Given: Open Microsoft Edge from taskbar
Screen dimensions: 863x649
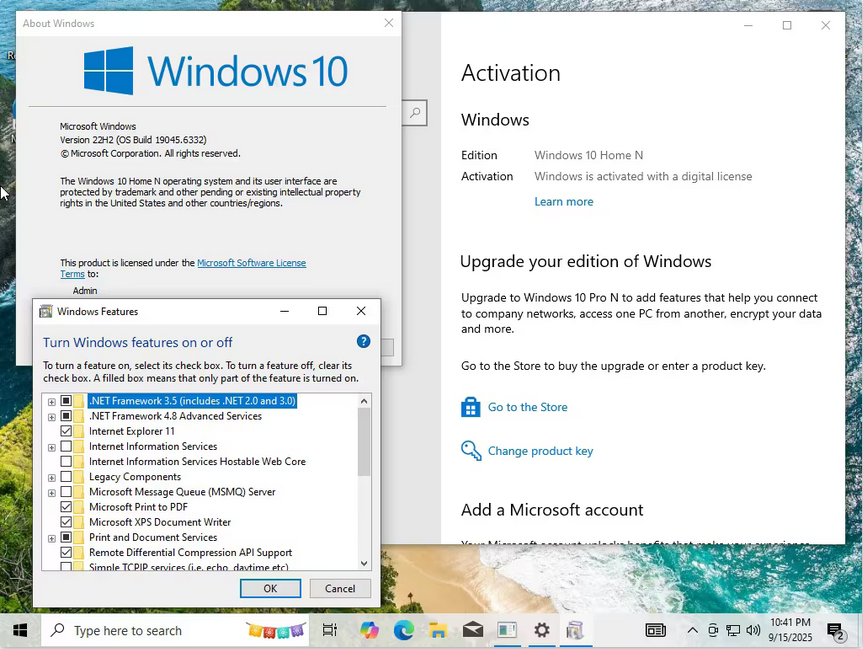Looking at the screenshot, I should [x=403, y=630].
